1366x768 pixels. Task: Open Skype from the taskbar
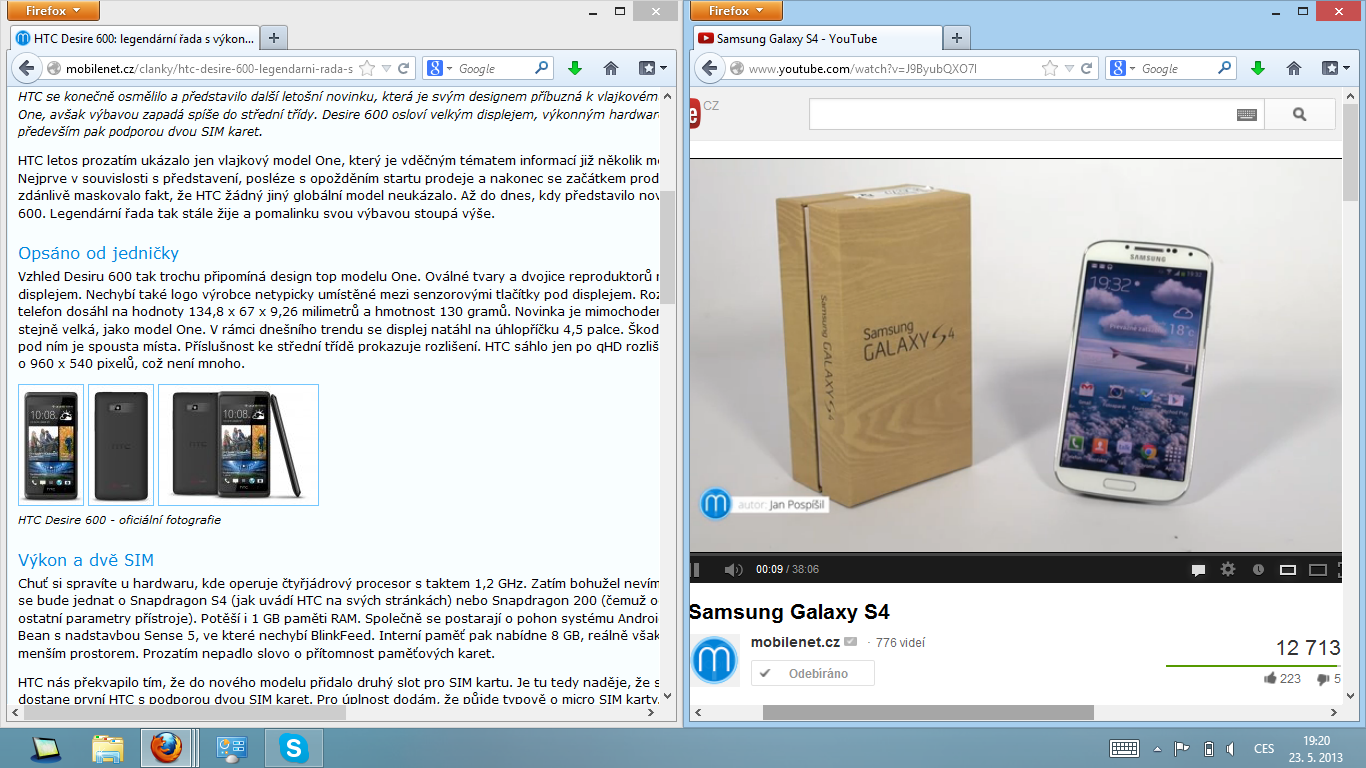(x=293, y=747)
